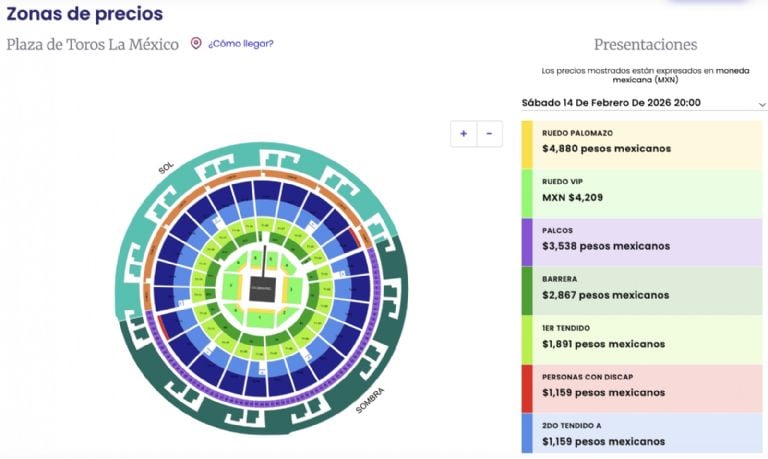The height and width of the screenshot is (459, 768).
Task: Zoom in the seat map with plus
Action: 464,133
